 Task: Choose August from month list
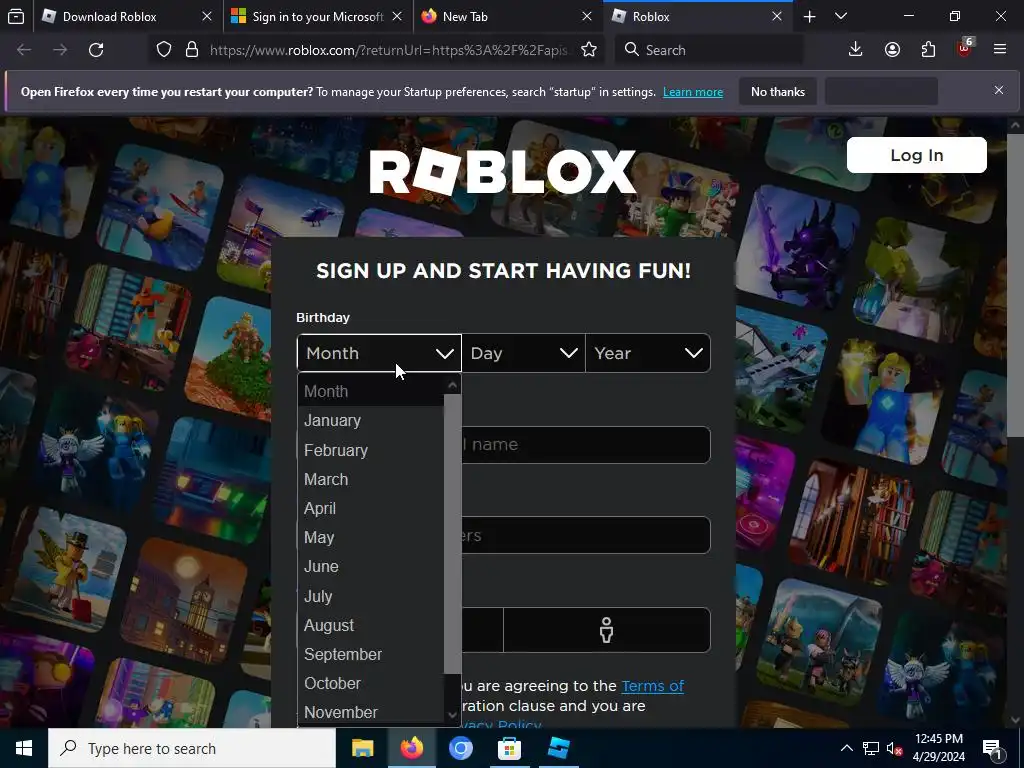(x=371, y=625)
